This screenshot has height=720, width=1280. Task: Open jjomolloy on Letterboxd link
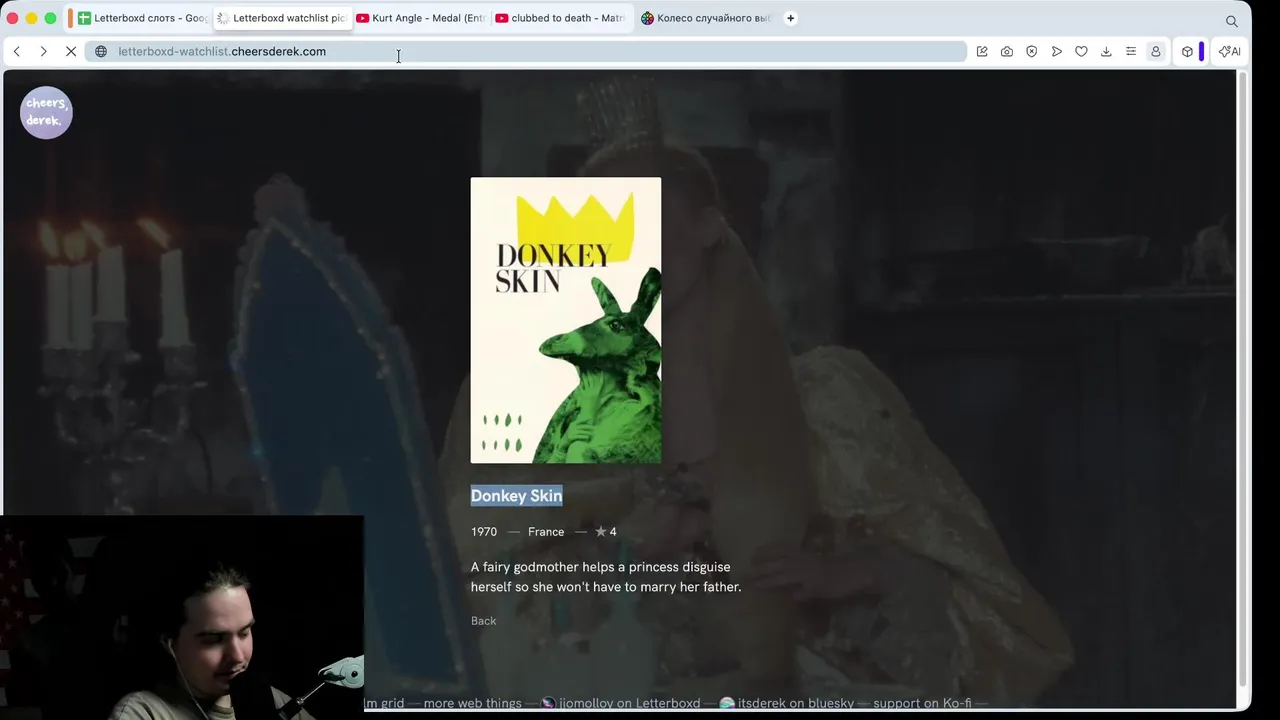(x=629, y=703)
